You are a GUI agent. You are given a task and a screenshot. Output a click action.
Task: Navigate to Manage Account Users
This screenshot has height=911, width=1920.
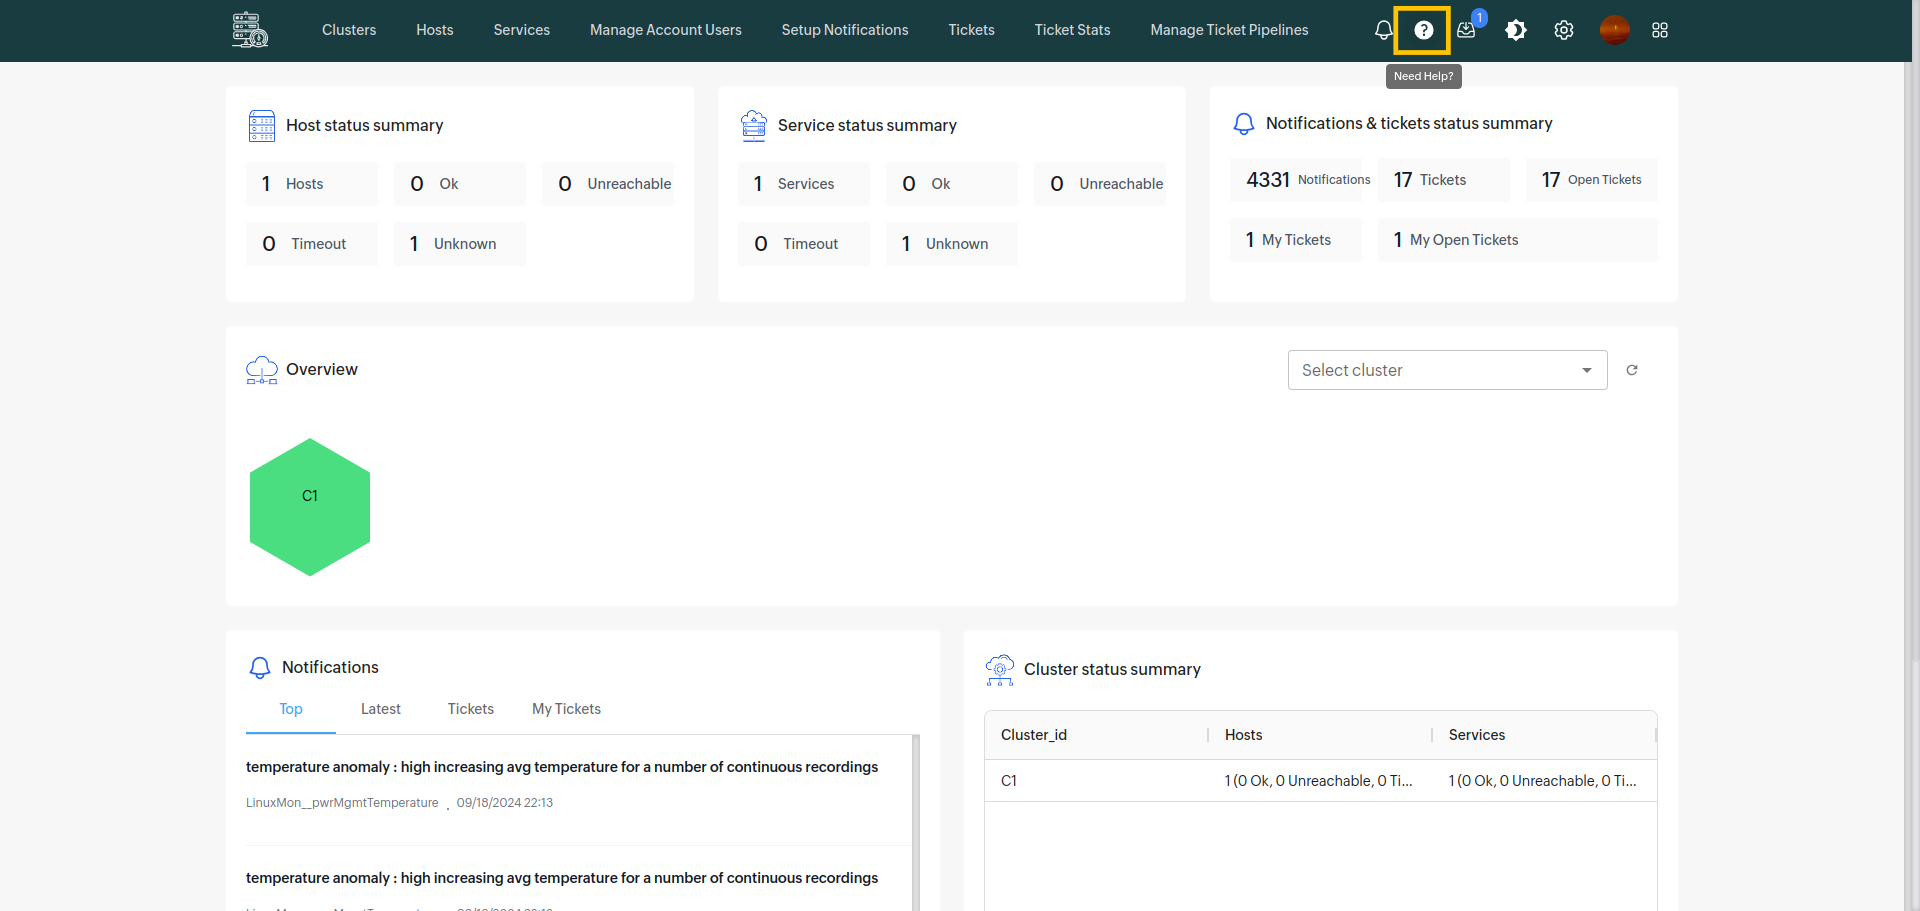click(666, 30)
